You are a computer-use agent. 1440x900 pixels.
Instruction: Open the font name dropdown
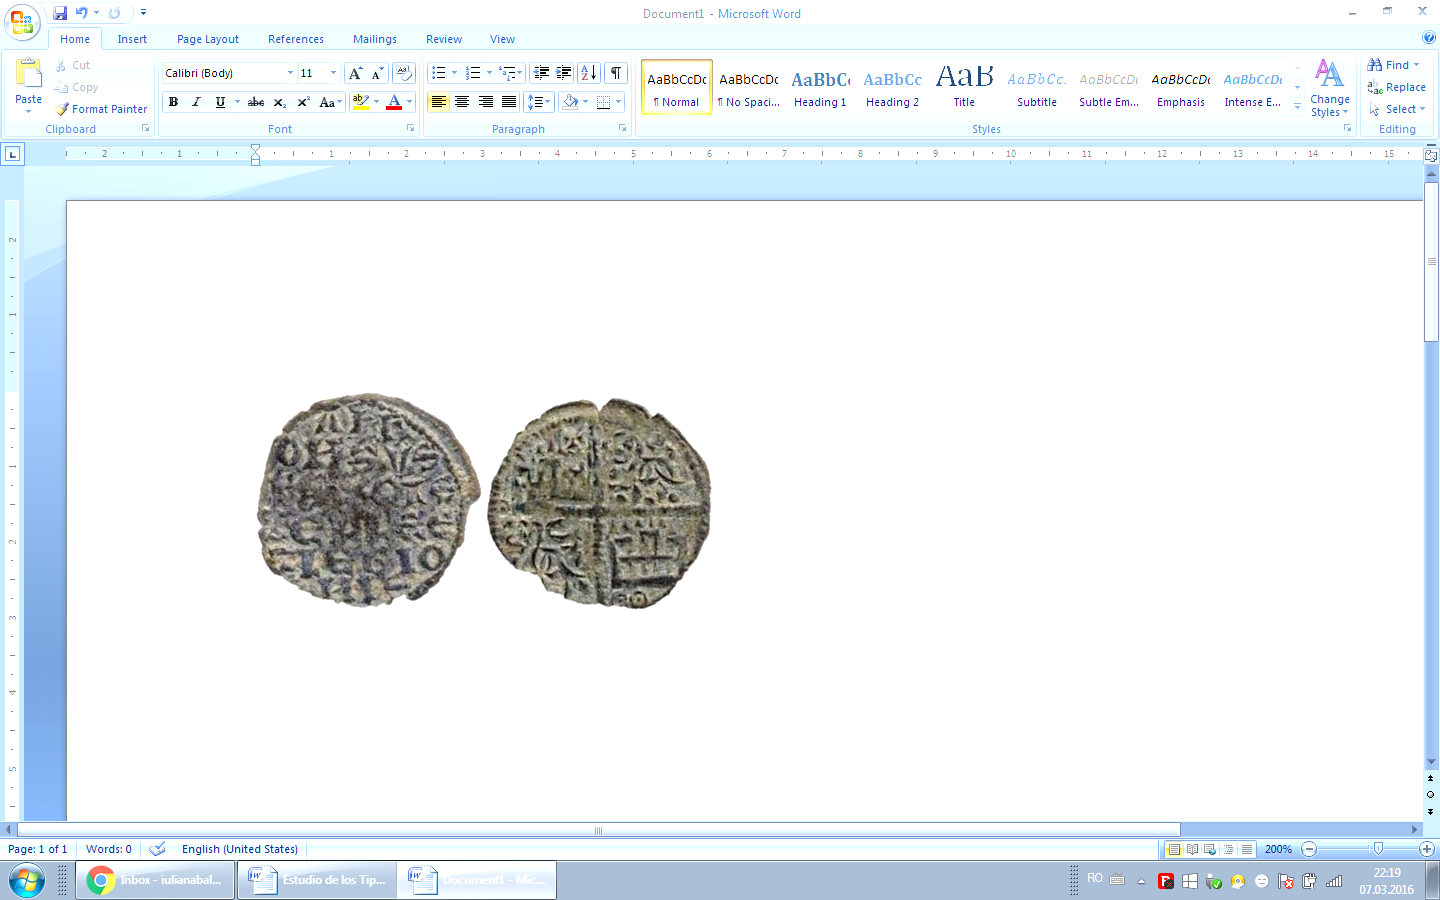coord(290,73)
